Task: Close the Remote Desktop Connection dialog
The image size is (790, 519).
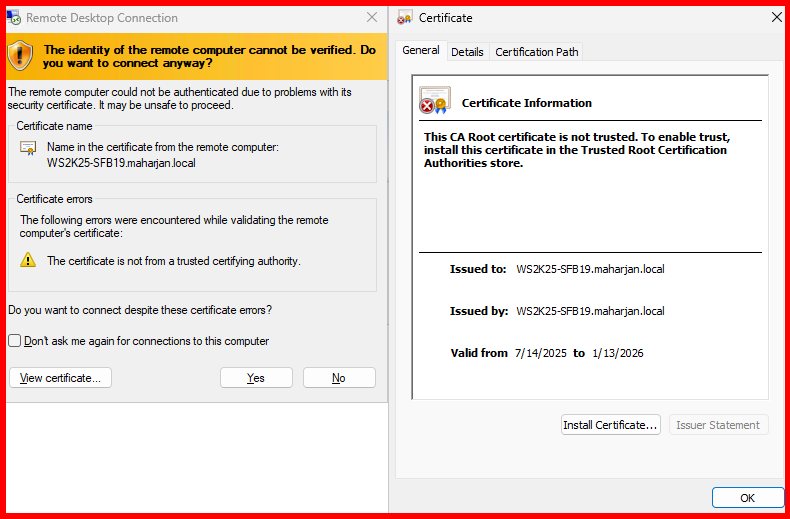Action: (x=372, y=18)
